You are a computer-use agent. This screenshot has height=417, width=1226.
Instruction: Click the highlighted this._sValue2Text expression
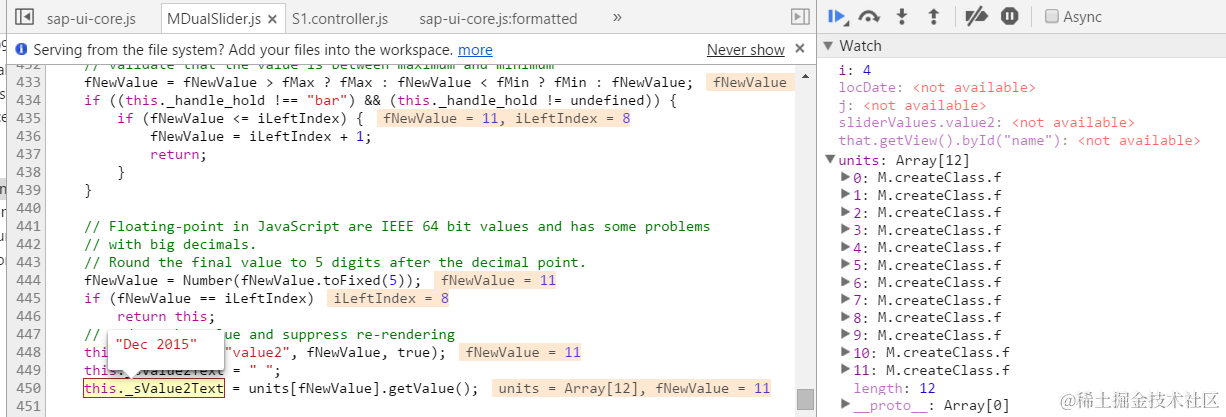(x=154, y=389)
